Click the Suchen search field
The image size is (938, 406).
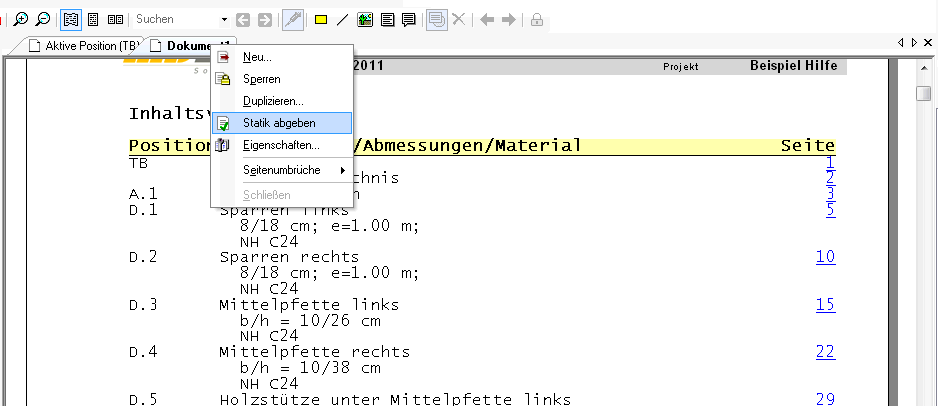coord(175,19)
